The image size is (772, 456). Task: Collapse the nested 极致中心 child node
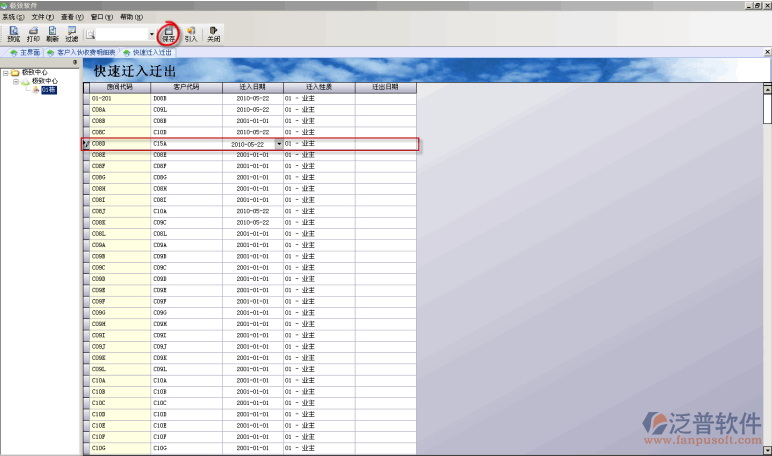click(15, 81)
